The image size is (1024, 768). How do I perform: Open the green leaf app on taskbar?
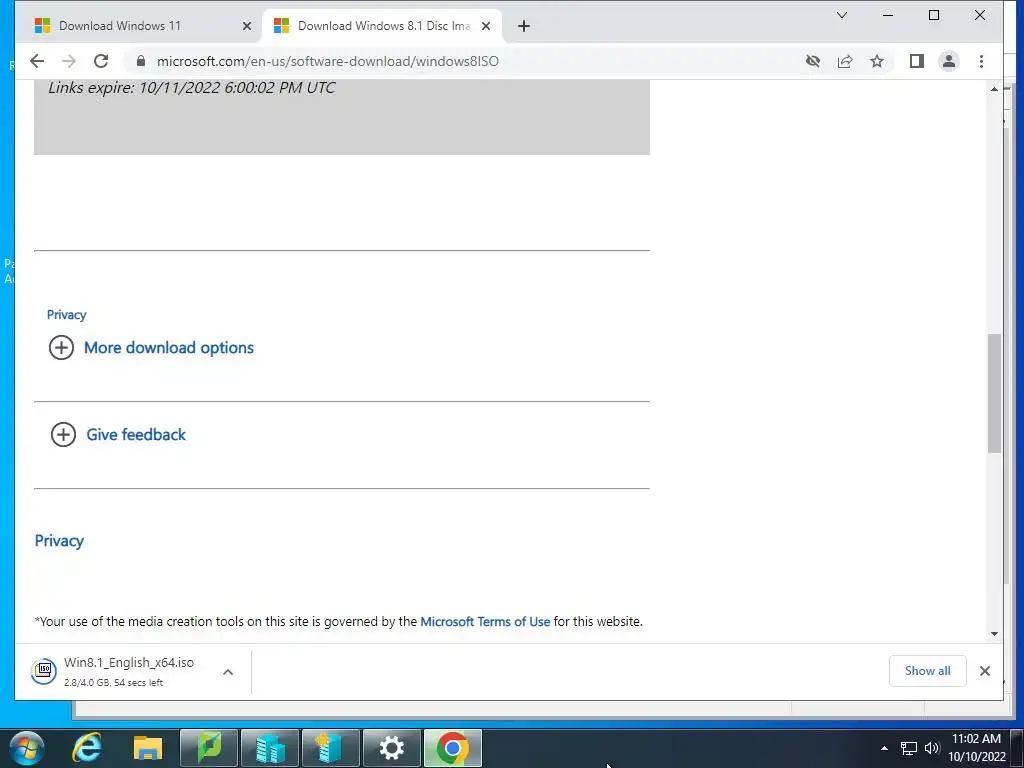click(x=209, y=748)
